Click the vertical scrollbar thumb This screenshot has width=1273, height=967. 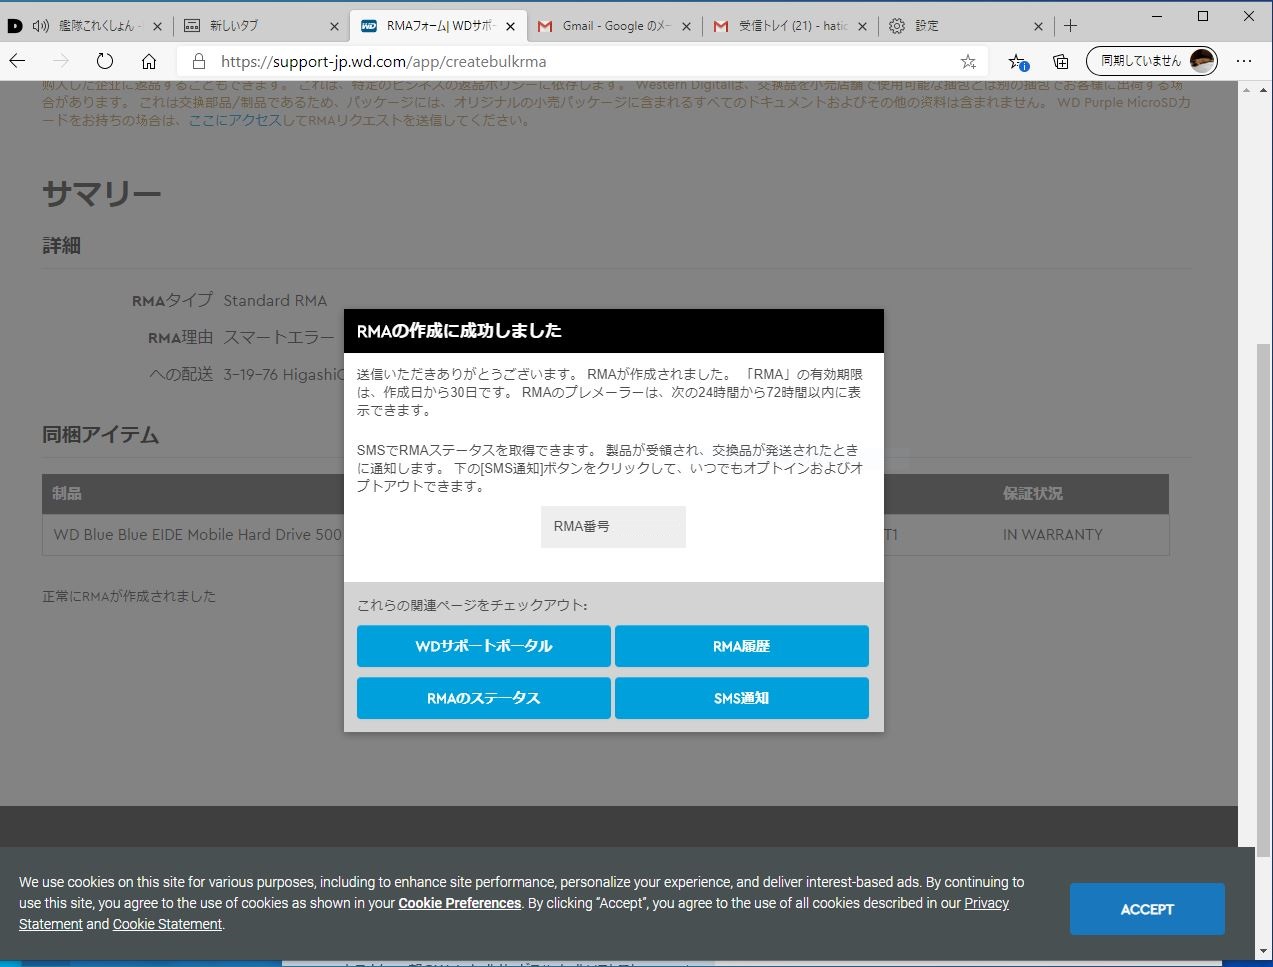pos(1264,600)
